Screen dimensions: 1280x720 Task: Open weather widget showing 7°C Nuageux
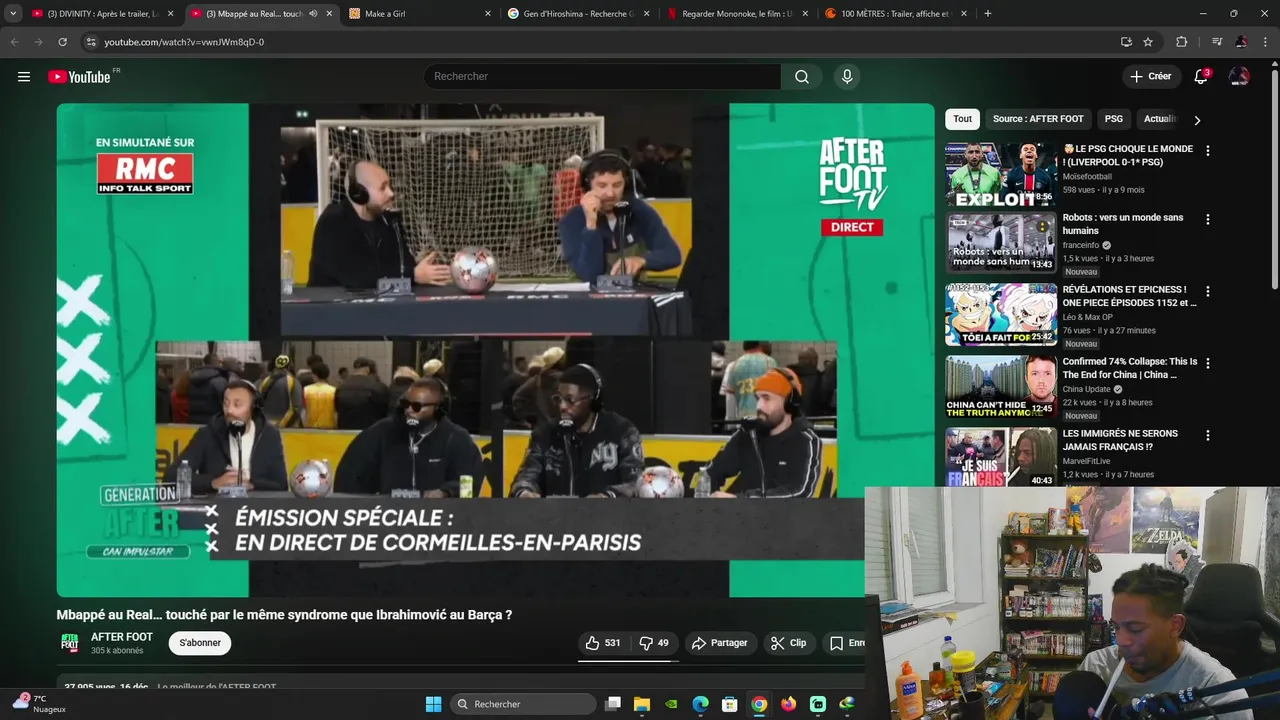[40, 704]
